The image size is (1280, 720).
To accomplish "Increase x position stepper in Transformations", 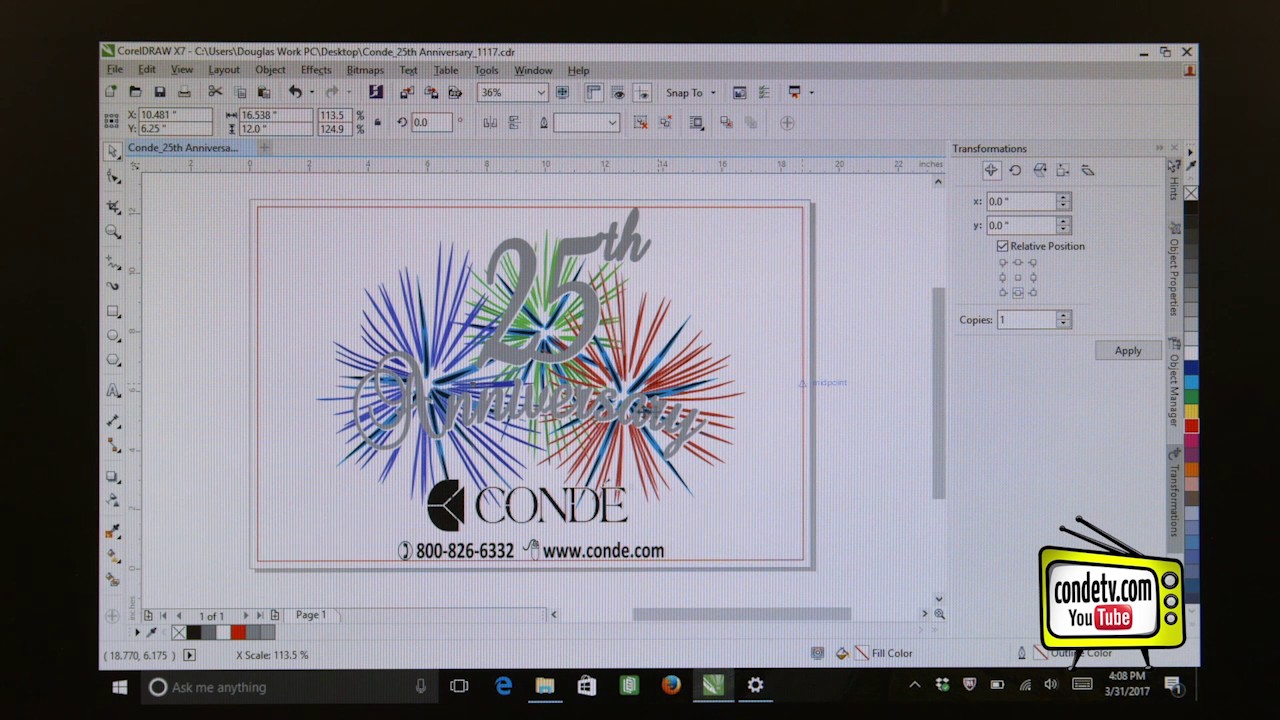I will (x=1063, y=197).
